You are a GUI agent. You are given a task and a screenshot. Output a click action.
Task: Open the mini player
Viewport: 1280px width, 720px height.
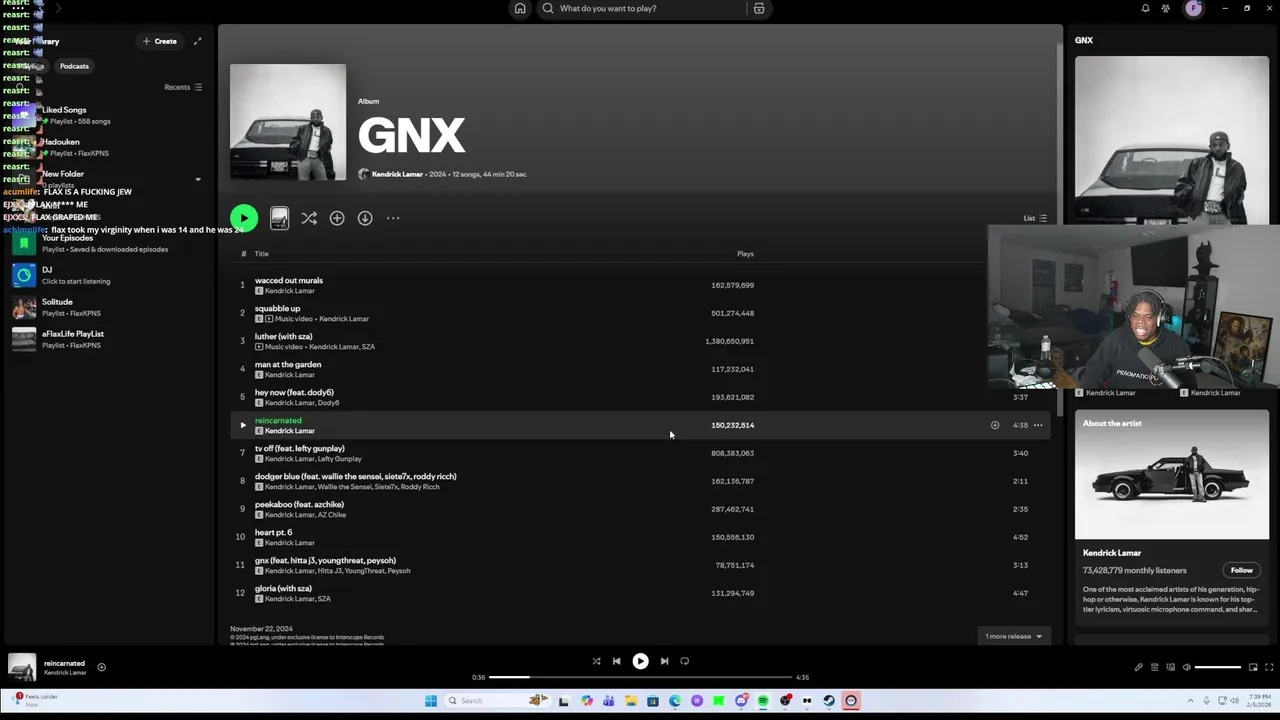1252,667
